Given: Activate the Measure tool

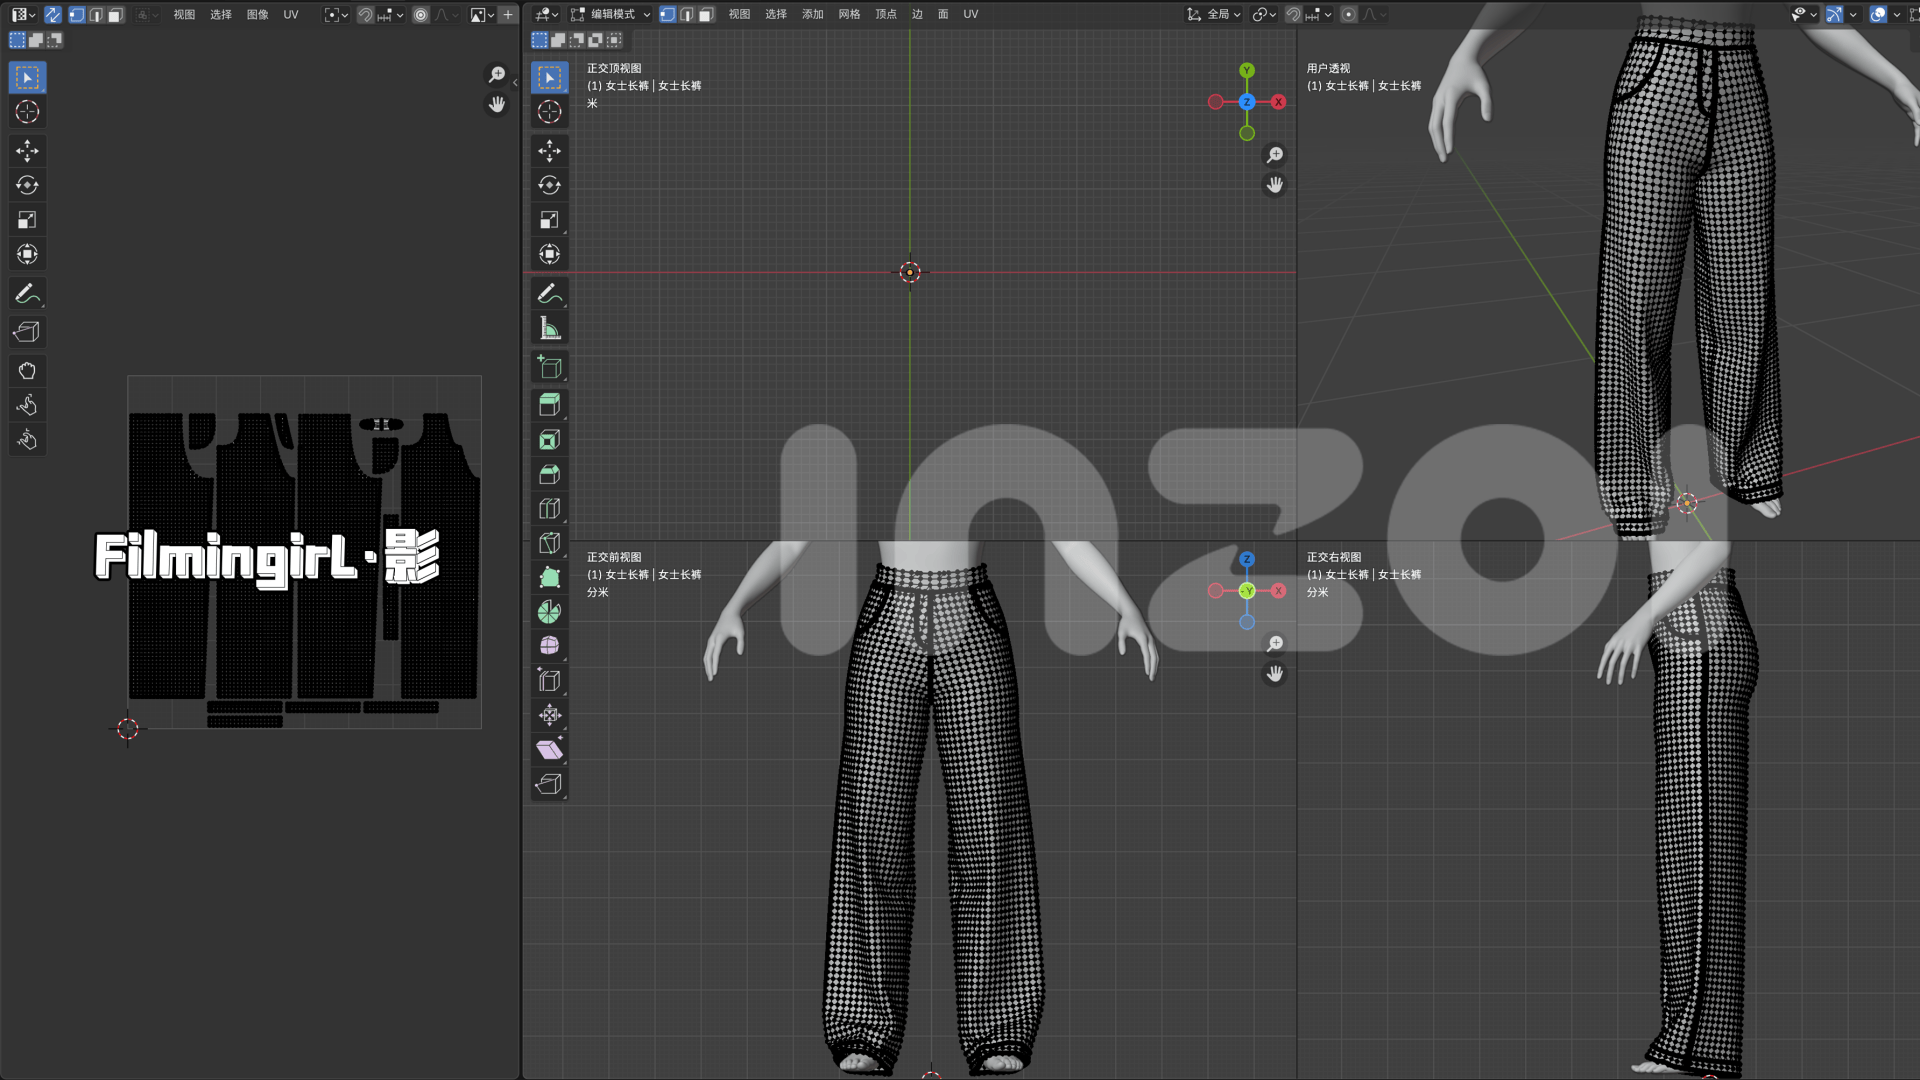Looking at the screenshot, I should coord(549,327).
